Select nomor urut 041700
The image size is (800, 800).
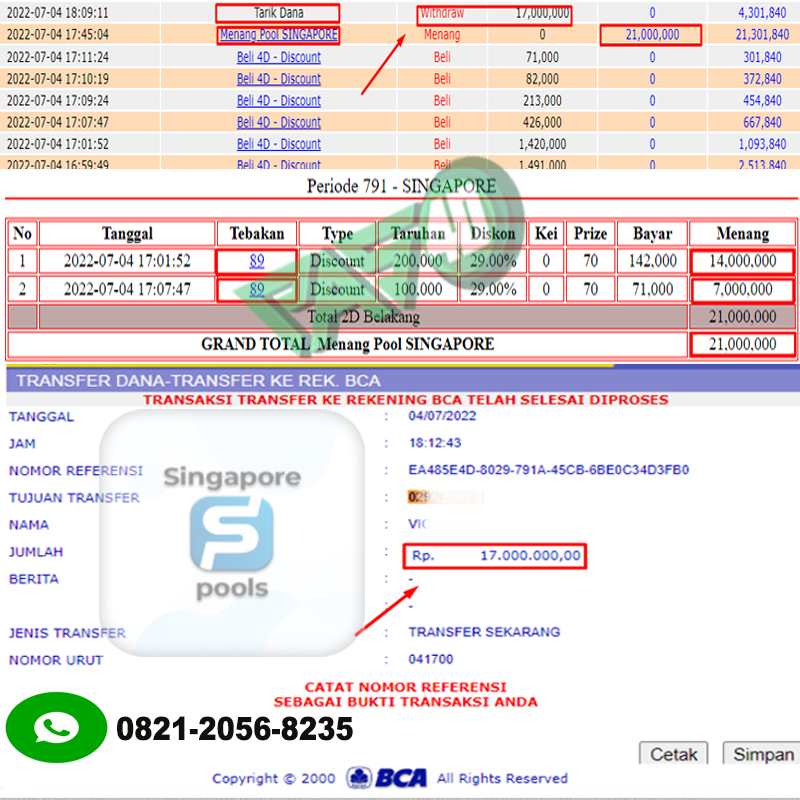[x=431, y=659]
